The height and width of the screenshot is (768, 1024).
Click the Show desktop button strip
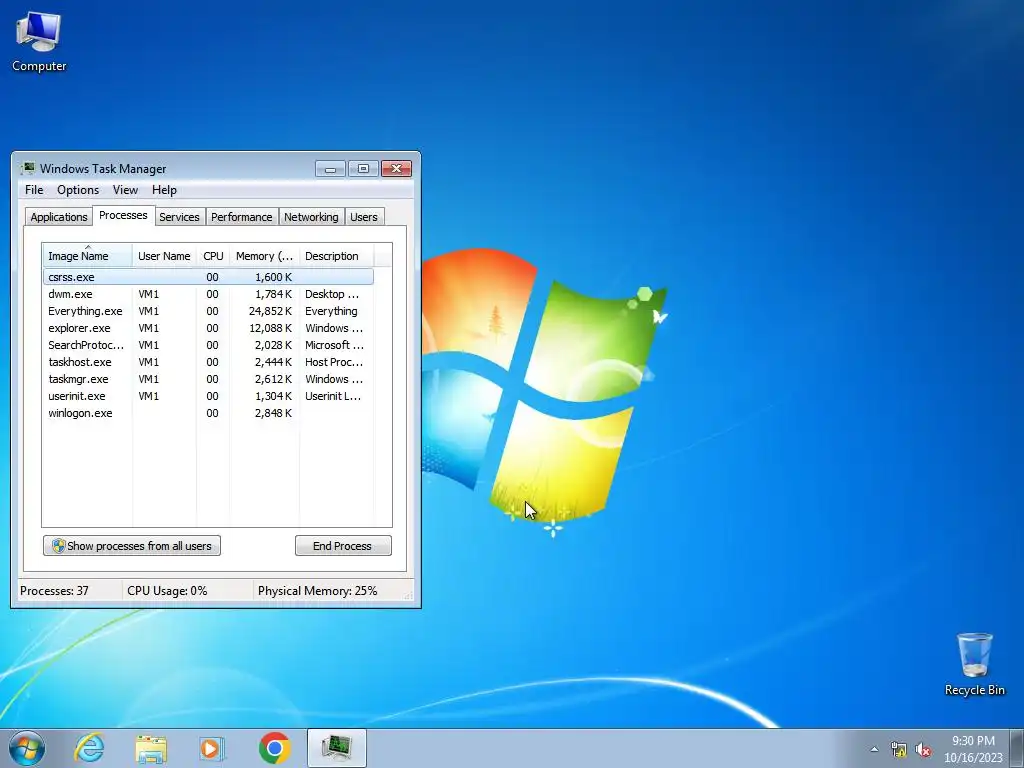tap(1018, 748)
